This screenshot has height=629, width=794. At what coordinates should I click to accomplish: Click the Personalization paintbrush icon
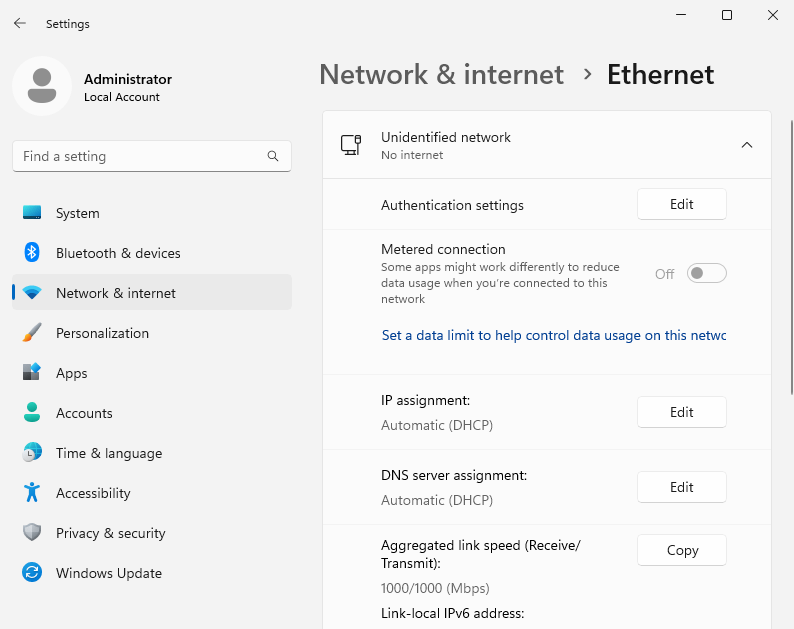pyautogui.click(x=32, y=333)
